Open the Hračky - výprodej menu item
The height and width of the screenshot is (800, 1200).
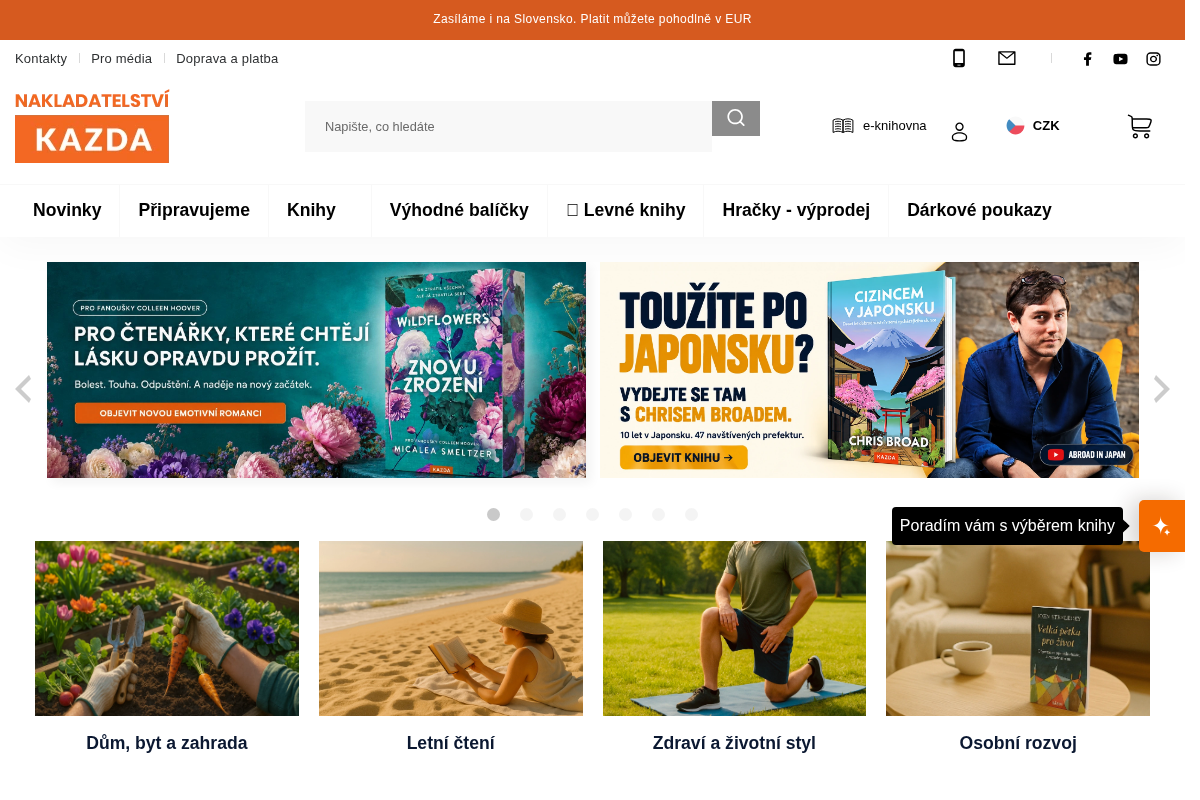(x=796, y=210)
